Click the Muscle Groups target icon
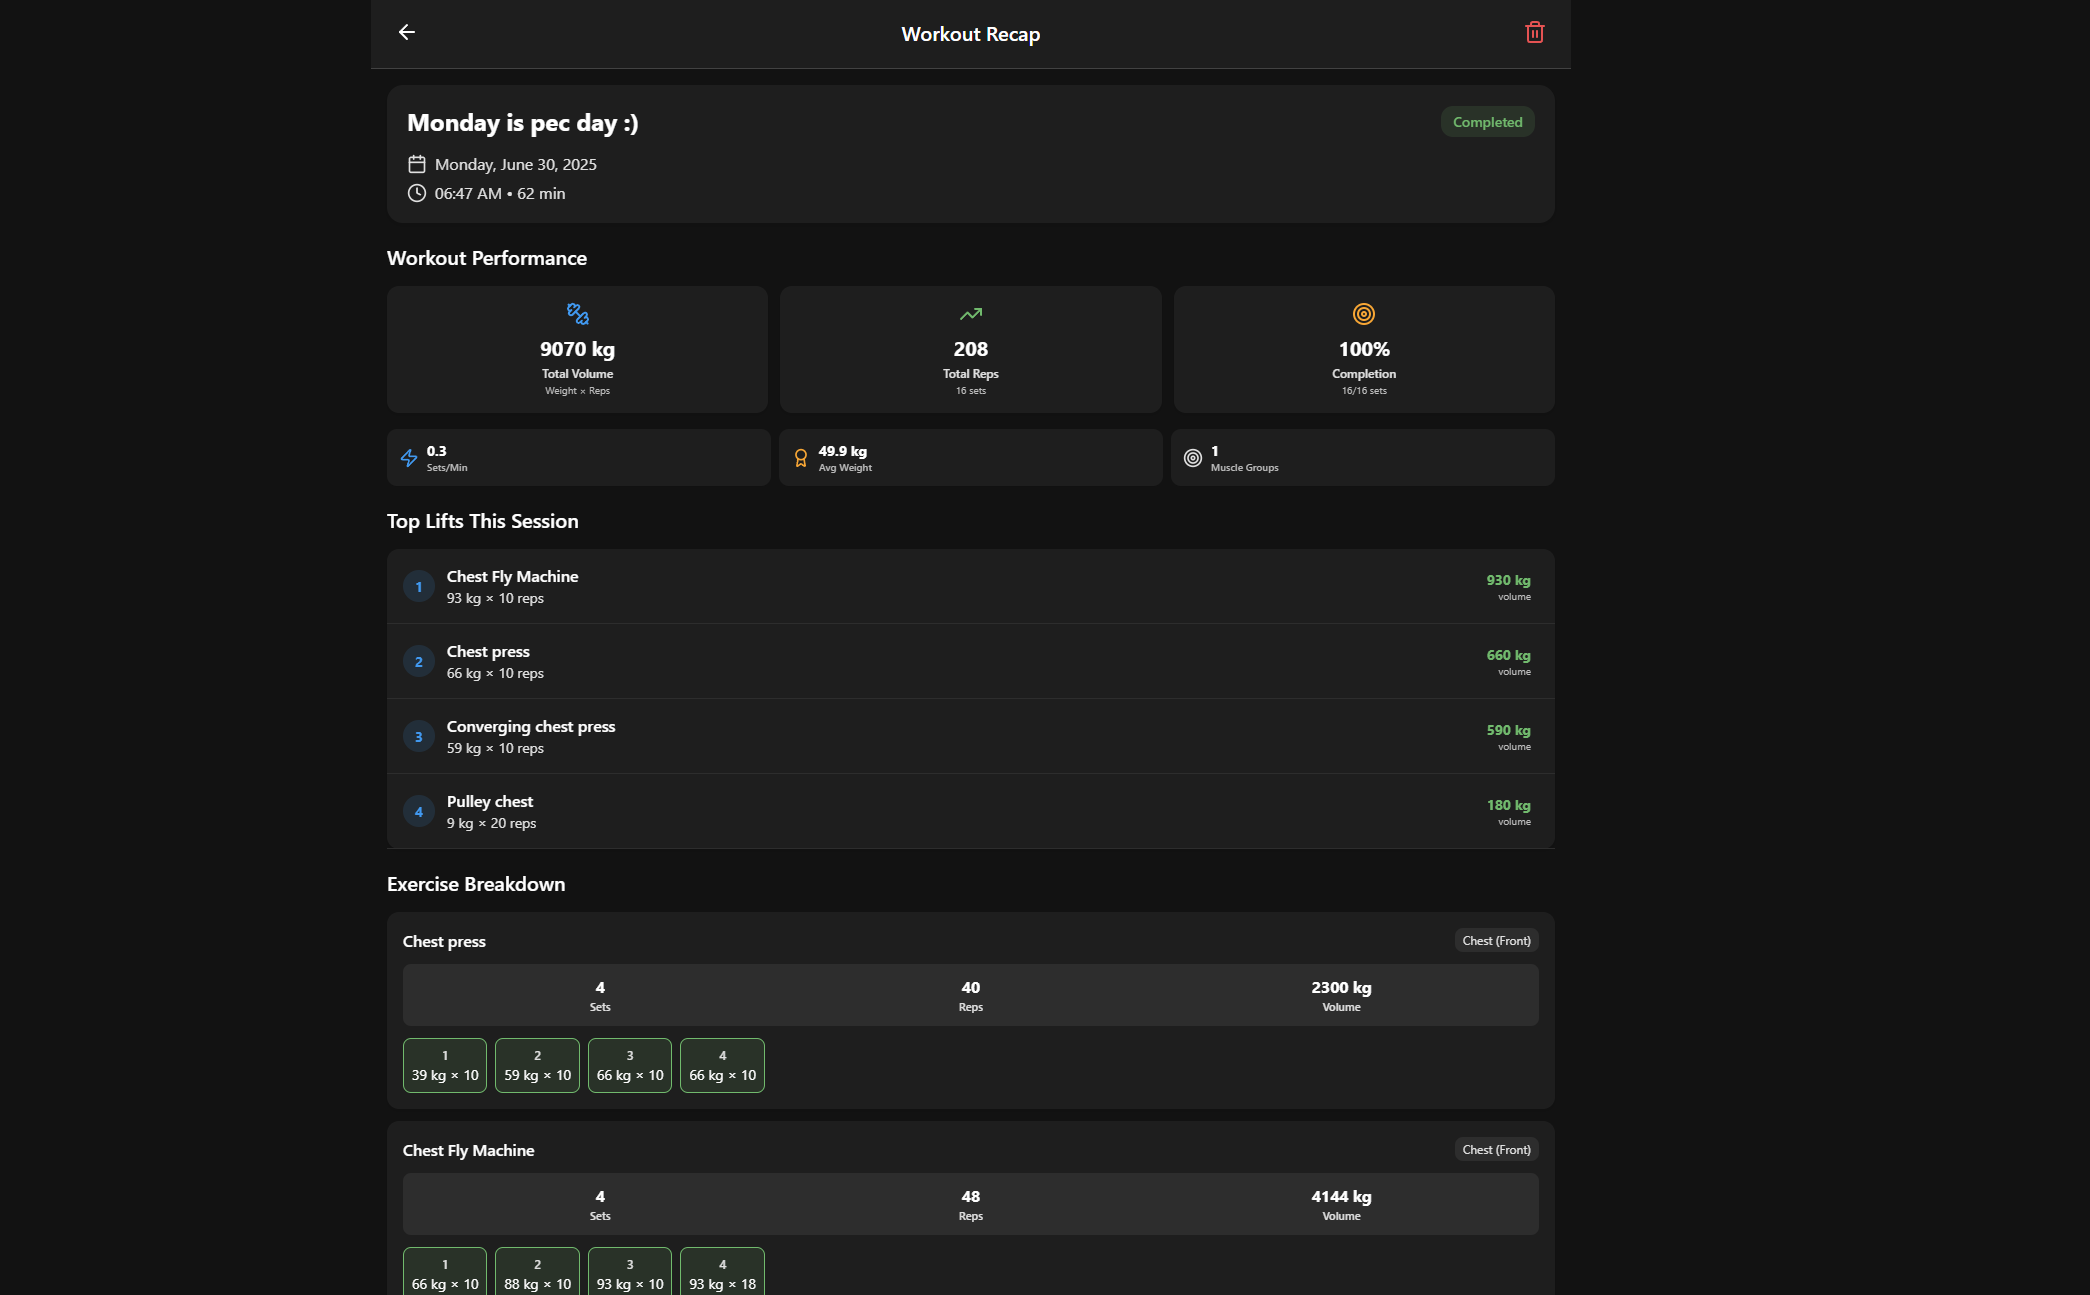 [x=1192, y=458]
